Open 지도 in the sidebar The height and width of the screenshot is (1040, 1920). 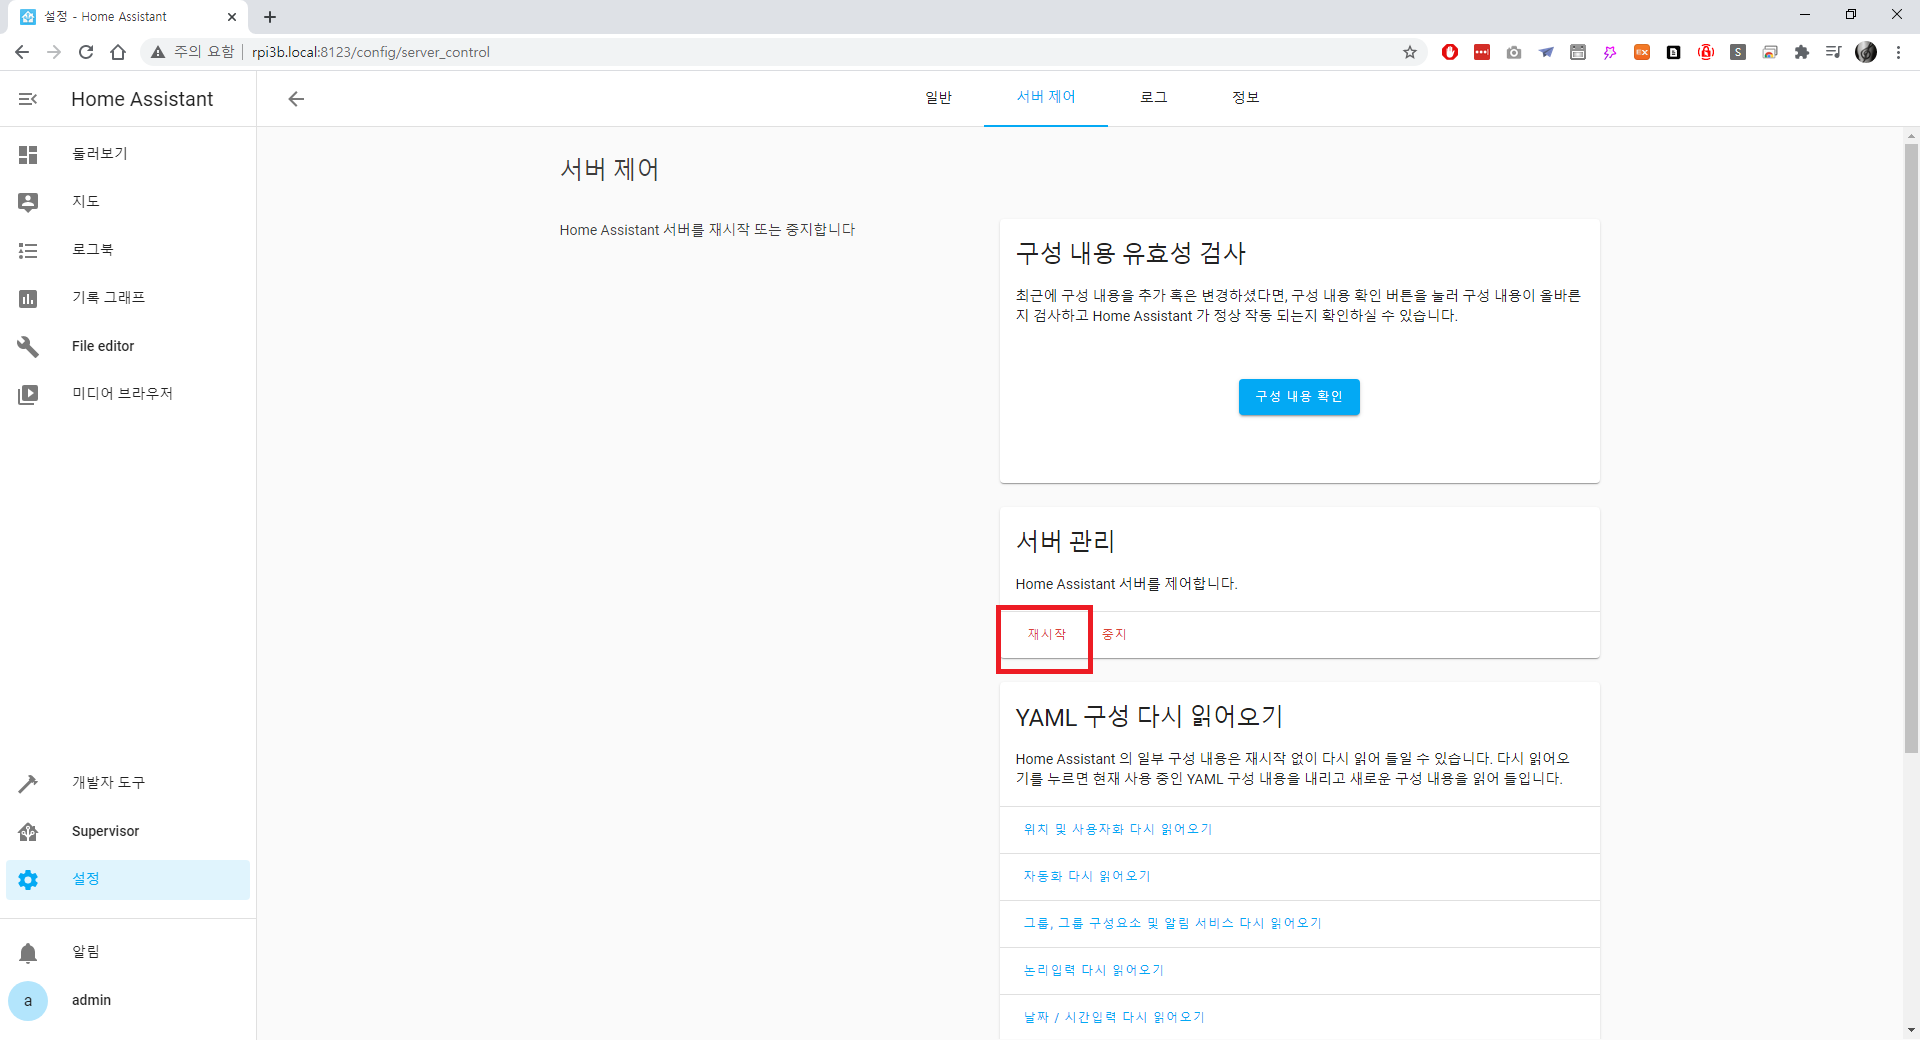click(x=128, y=202)
